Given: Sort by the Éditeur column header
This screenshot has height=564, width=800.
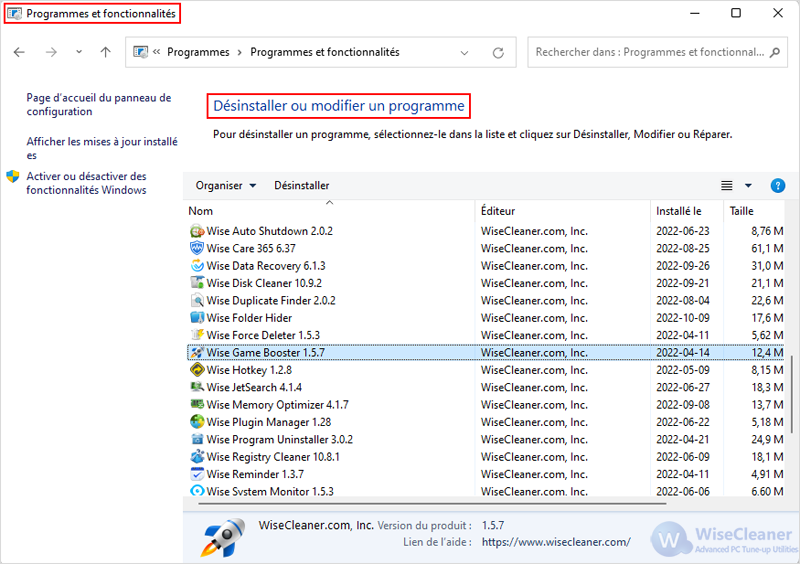Looking at the screenshot, I should point(563,211).
